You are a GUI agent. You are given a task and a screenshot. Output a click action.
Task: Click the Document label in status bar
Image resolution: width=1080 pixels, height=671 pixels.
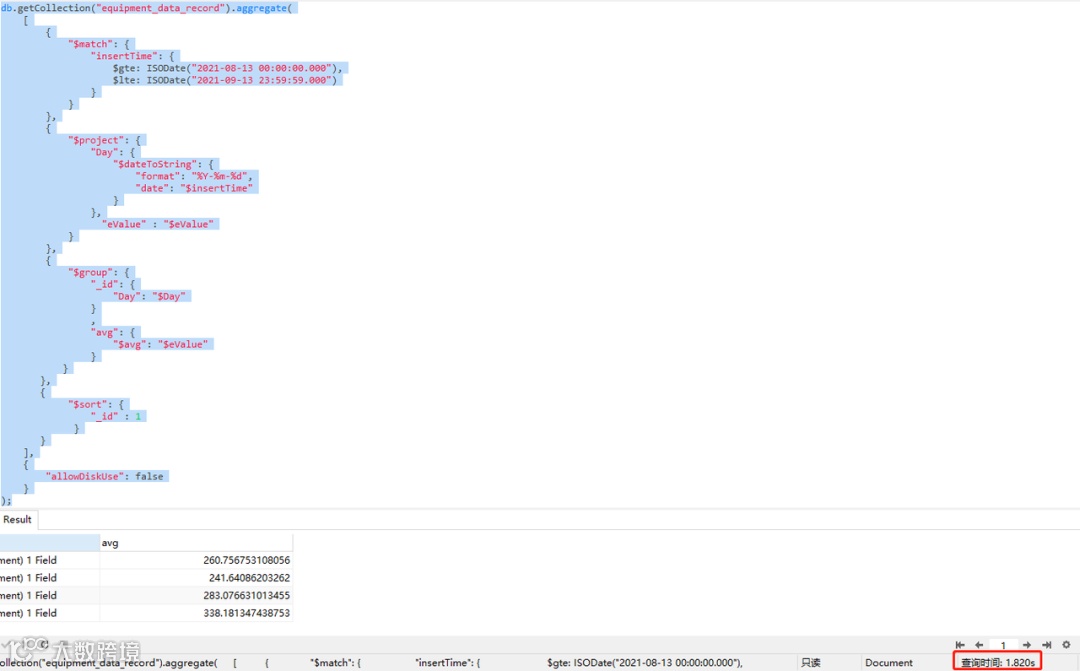889,663
